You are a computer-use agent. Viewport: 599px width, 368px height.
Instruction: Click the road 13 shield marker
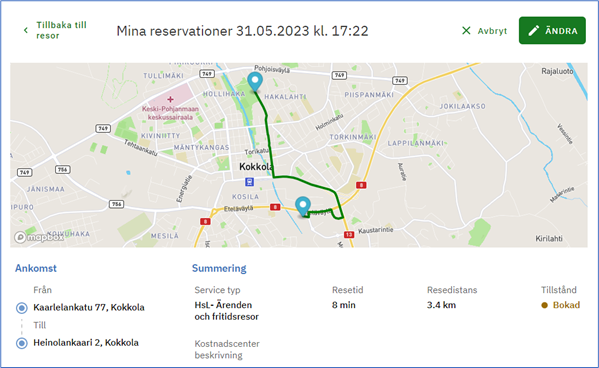[x=348, y=235]
